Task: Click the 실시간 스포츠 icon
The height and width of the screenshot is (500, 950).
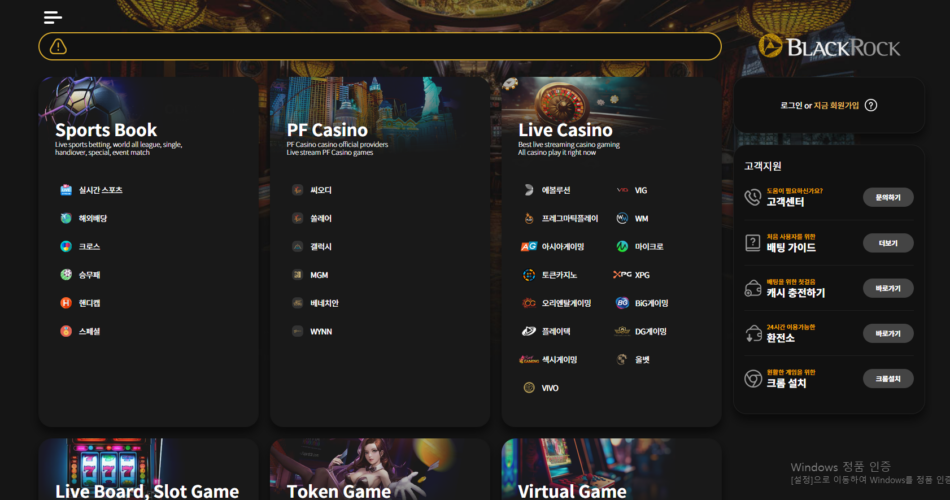Action: (x=66, y=190)
